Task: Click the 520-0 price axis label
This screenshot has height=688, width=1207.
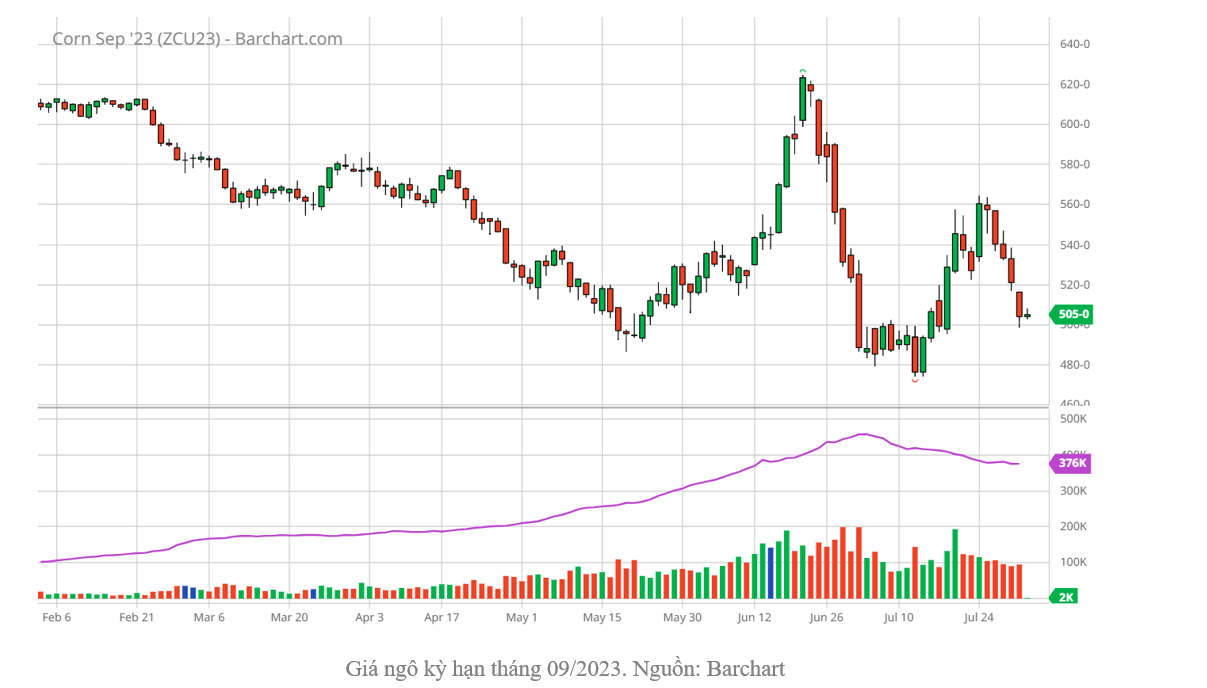Action: point(1075,285)
